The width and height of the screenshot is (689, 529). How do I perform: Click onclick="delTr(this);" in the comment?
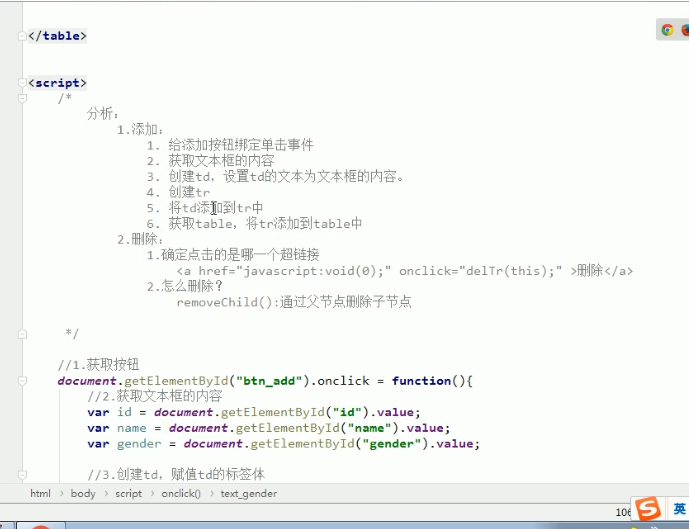(480, 271)
